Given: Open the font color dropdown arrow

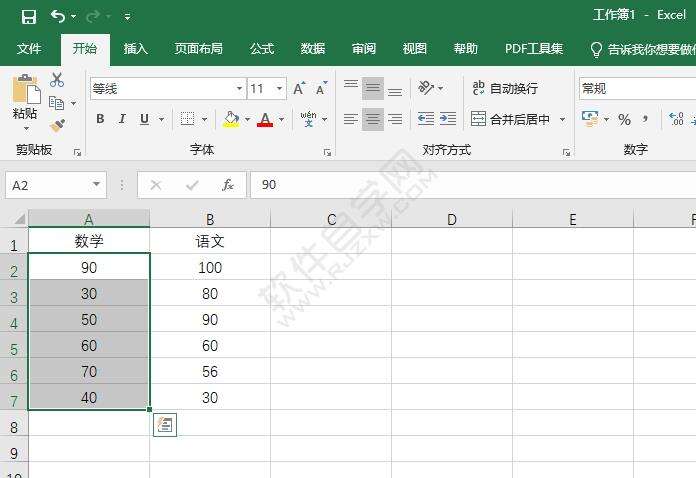Looking at the screenshot, I should (281, 119).
